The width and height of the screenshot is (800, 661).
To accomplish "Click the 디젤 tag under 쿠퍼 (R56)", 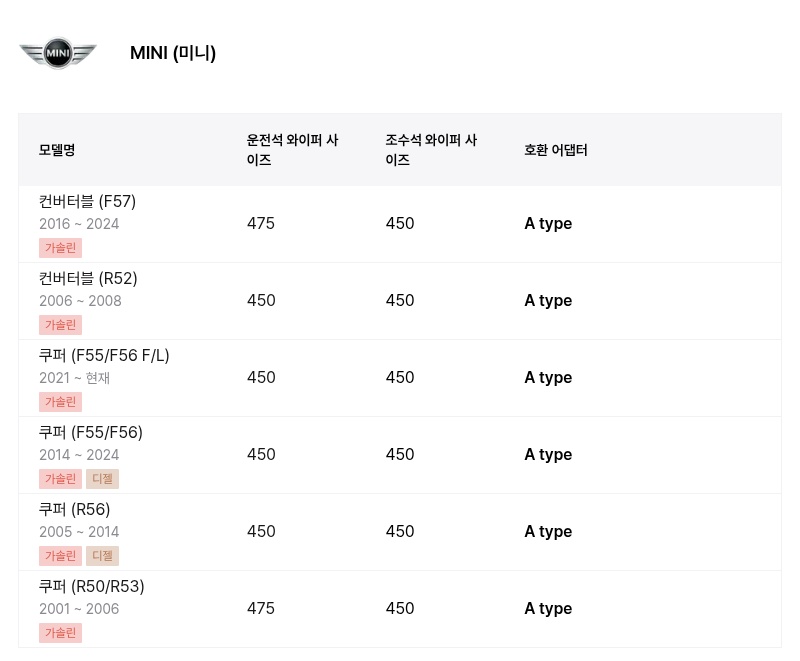I will pyautogui.click(x=103, y=556).
